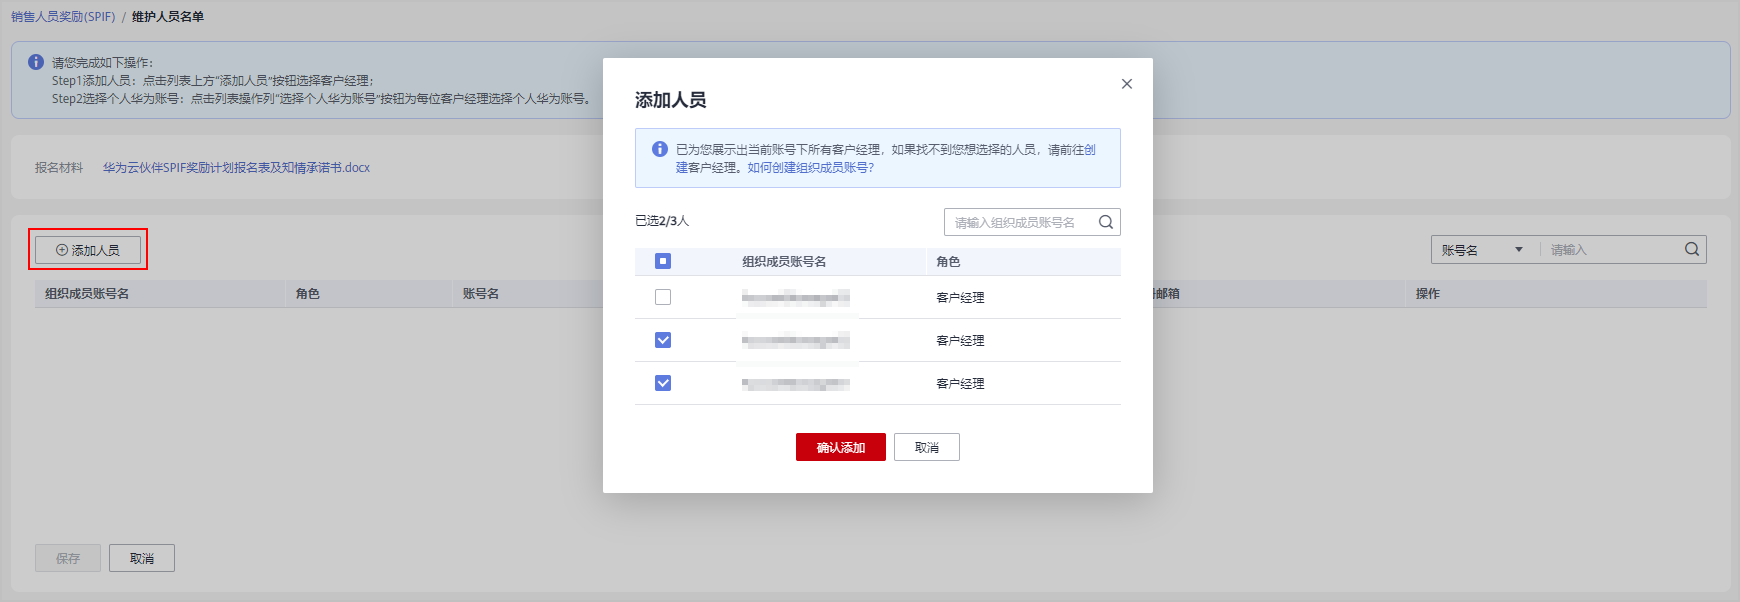Click the 添加人员 button on the page
Viewport: 1740px width, 602px height.
88,250
